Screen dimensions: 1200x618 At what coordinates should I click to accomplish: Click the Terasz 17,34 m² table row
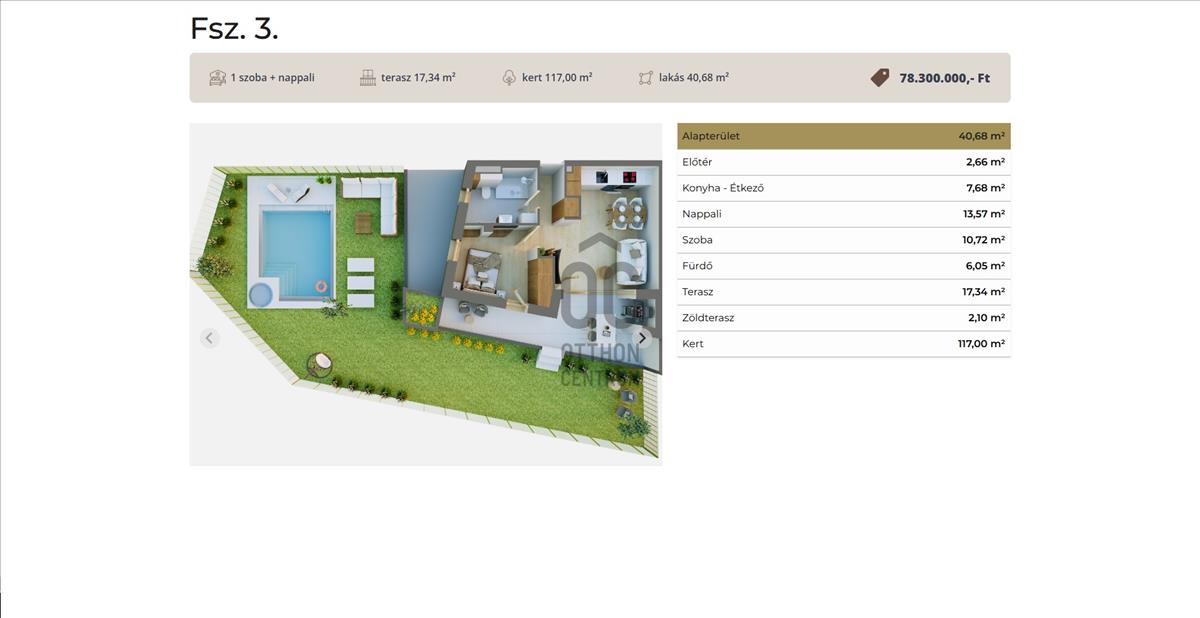pos(843,292)
